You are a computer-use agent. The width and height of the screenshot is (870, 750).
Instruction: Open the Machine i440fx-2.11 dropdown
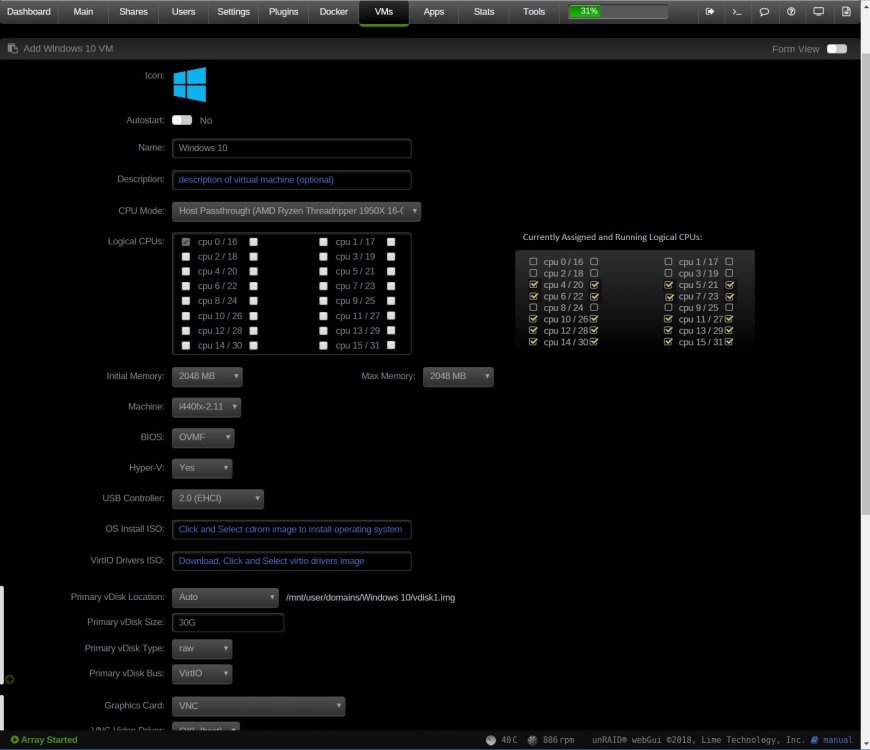[x=206, y=407]
